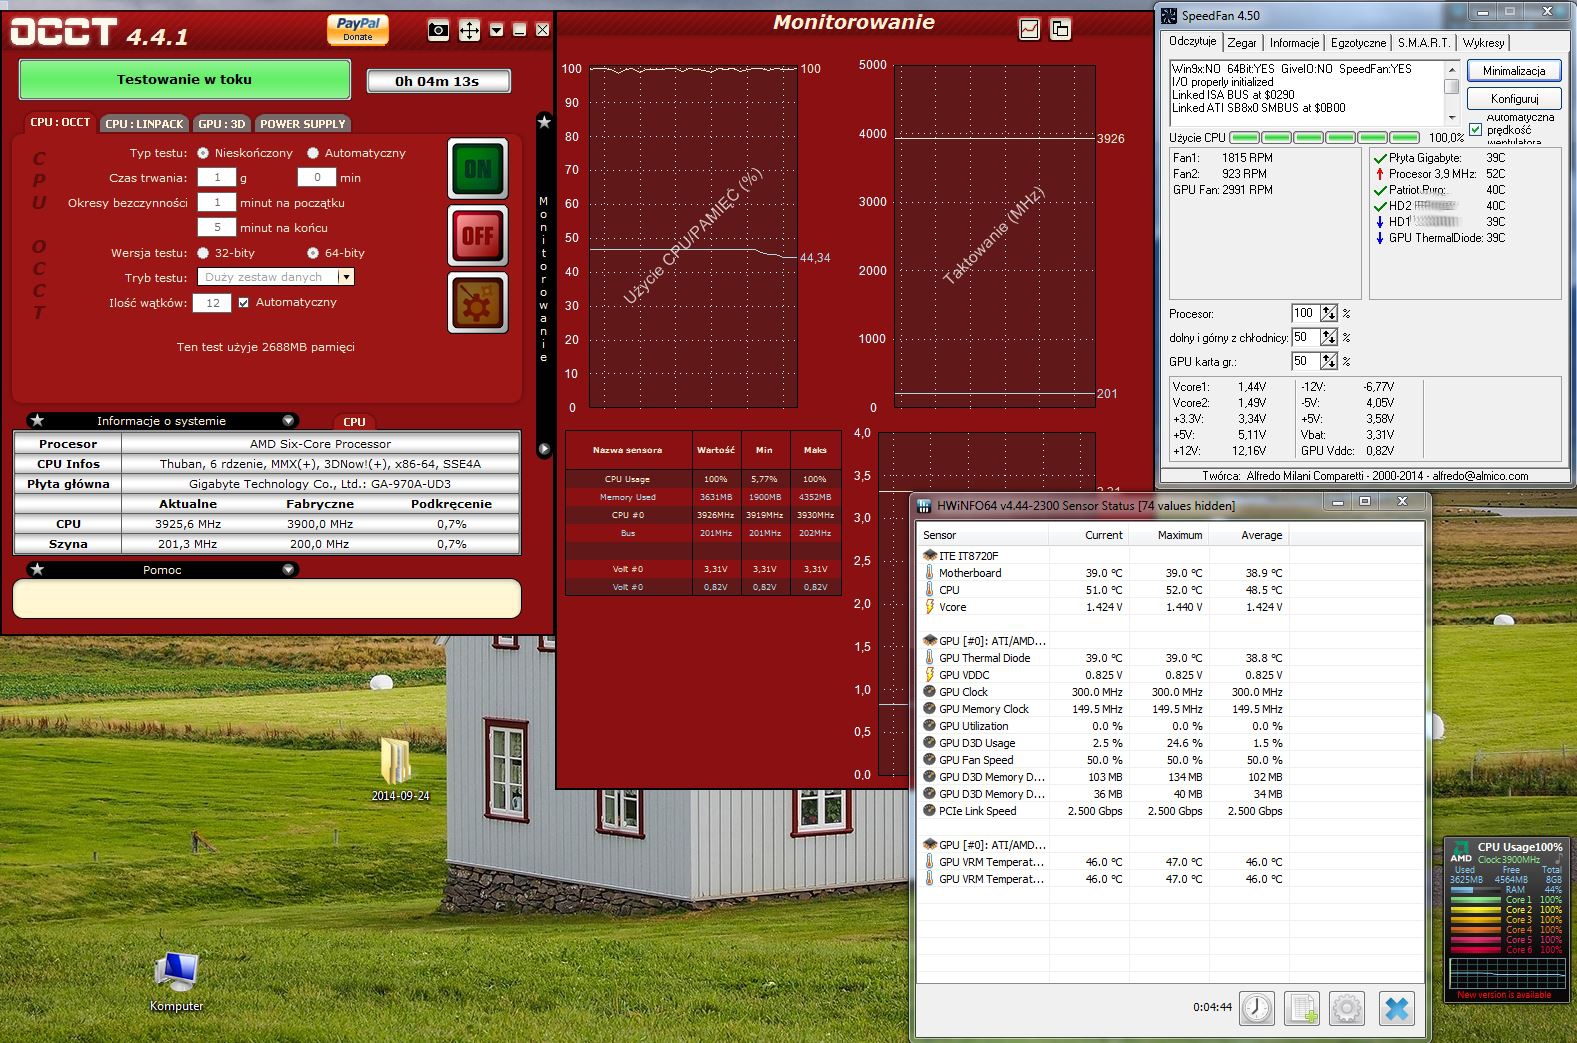Click the green checkmark beside Płyta Gigabyte
The height and width of the screenshot is (1043, 1577).
point(1380,158)
